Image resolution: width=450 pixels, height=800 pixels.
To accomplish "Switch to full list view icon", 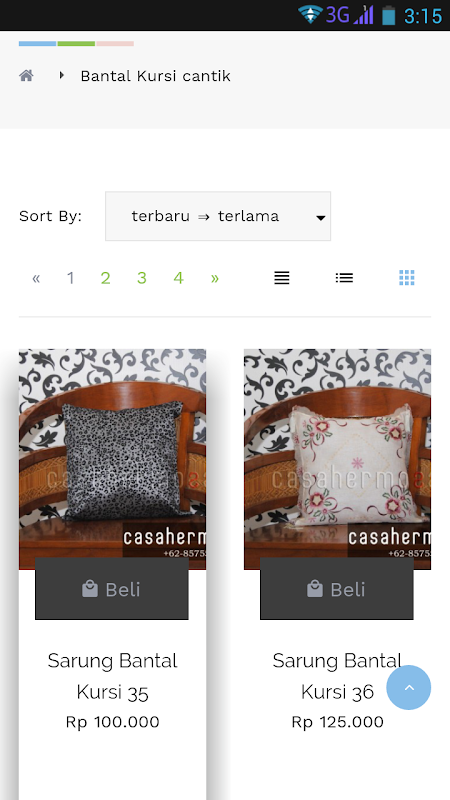I will pyautogui.click(x=282, y=278).
